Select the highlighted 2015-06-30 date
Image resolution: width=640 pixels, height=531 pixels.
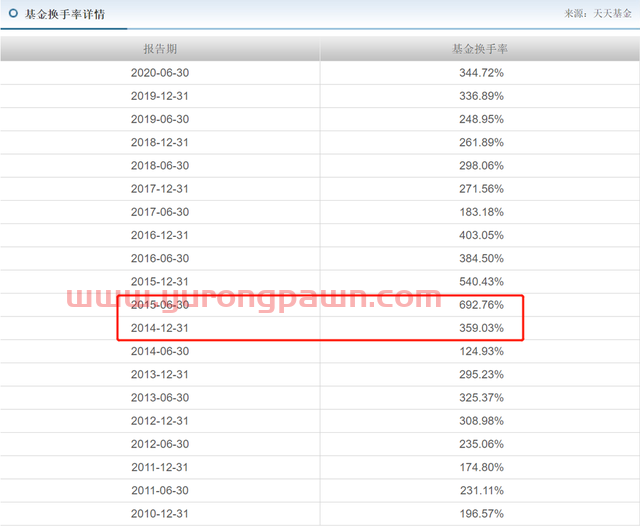pyautogui.click(x=160, y=305)
